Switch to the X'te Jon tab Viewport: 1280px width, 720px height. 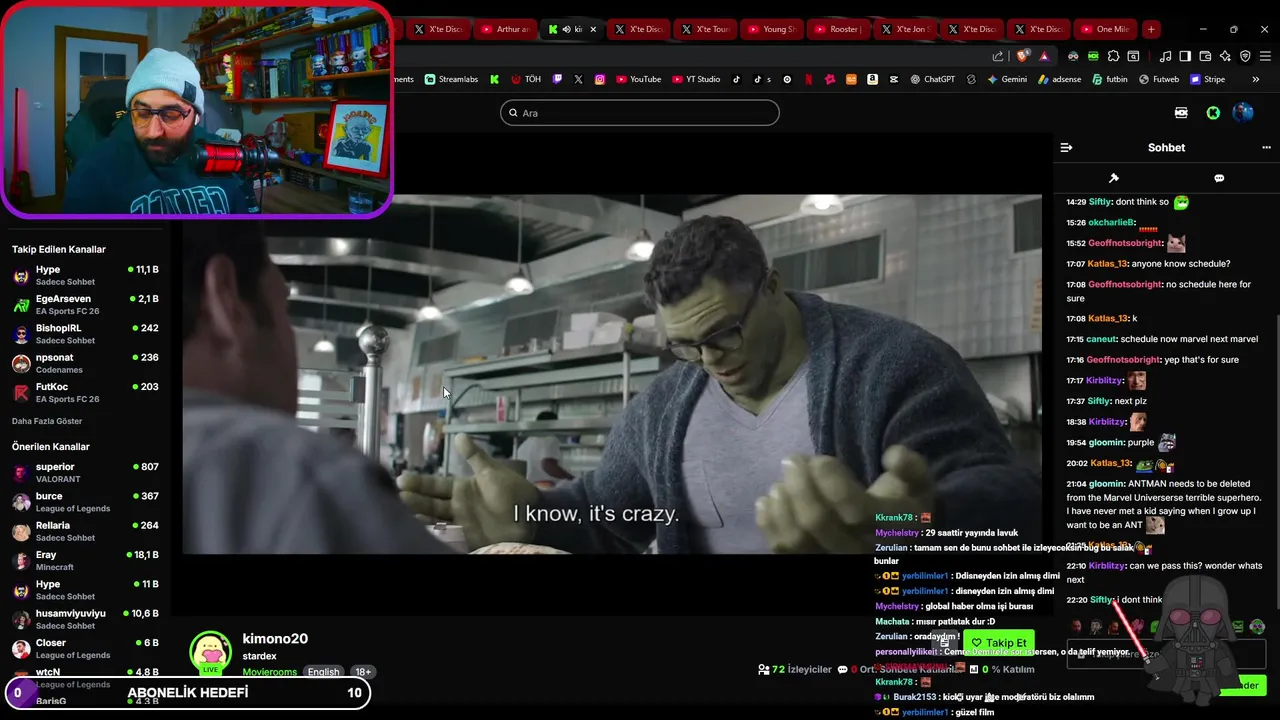(x=903, y=29)
